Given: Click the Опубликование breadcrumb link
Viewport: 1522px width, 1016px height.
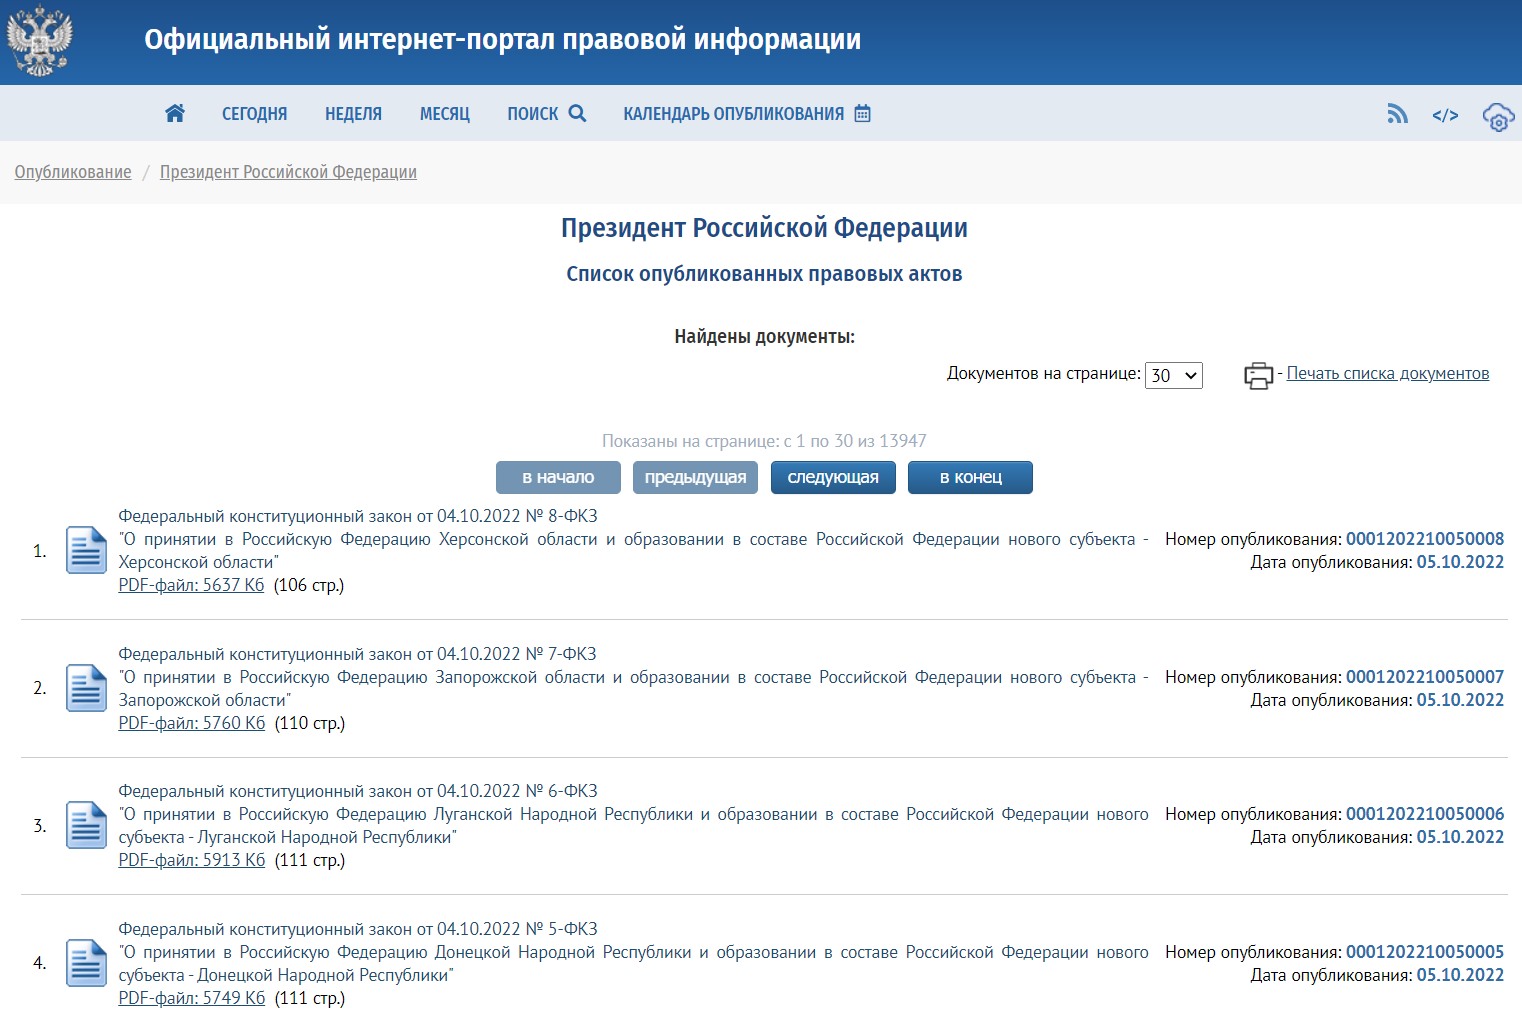Looking at the screenshot, I should 73,172.
